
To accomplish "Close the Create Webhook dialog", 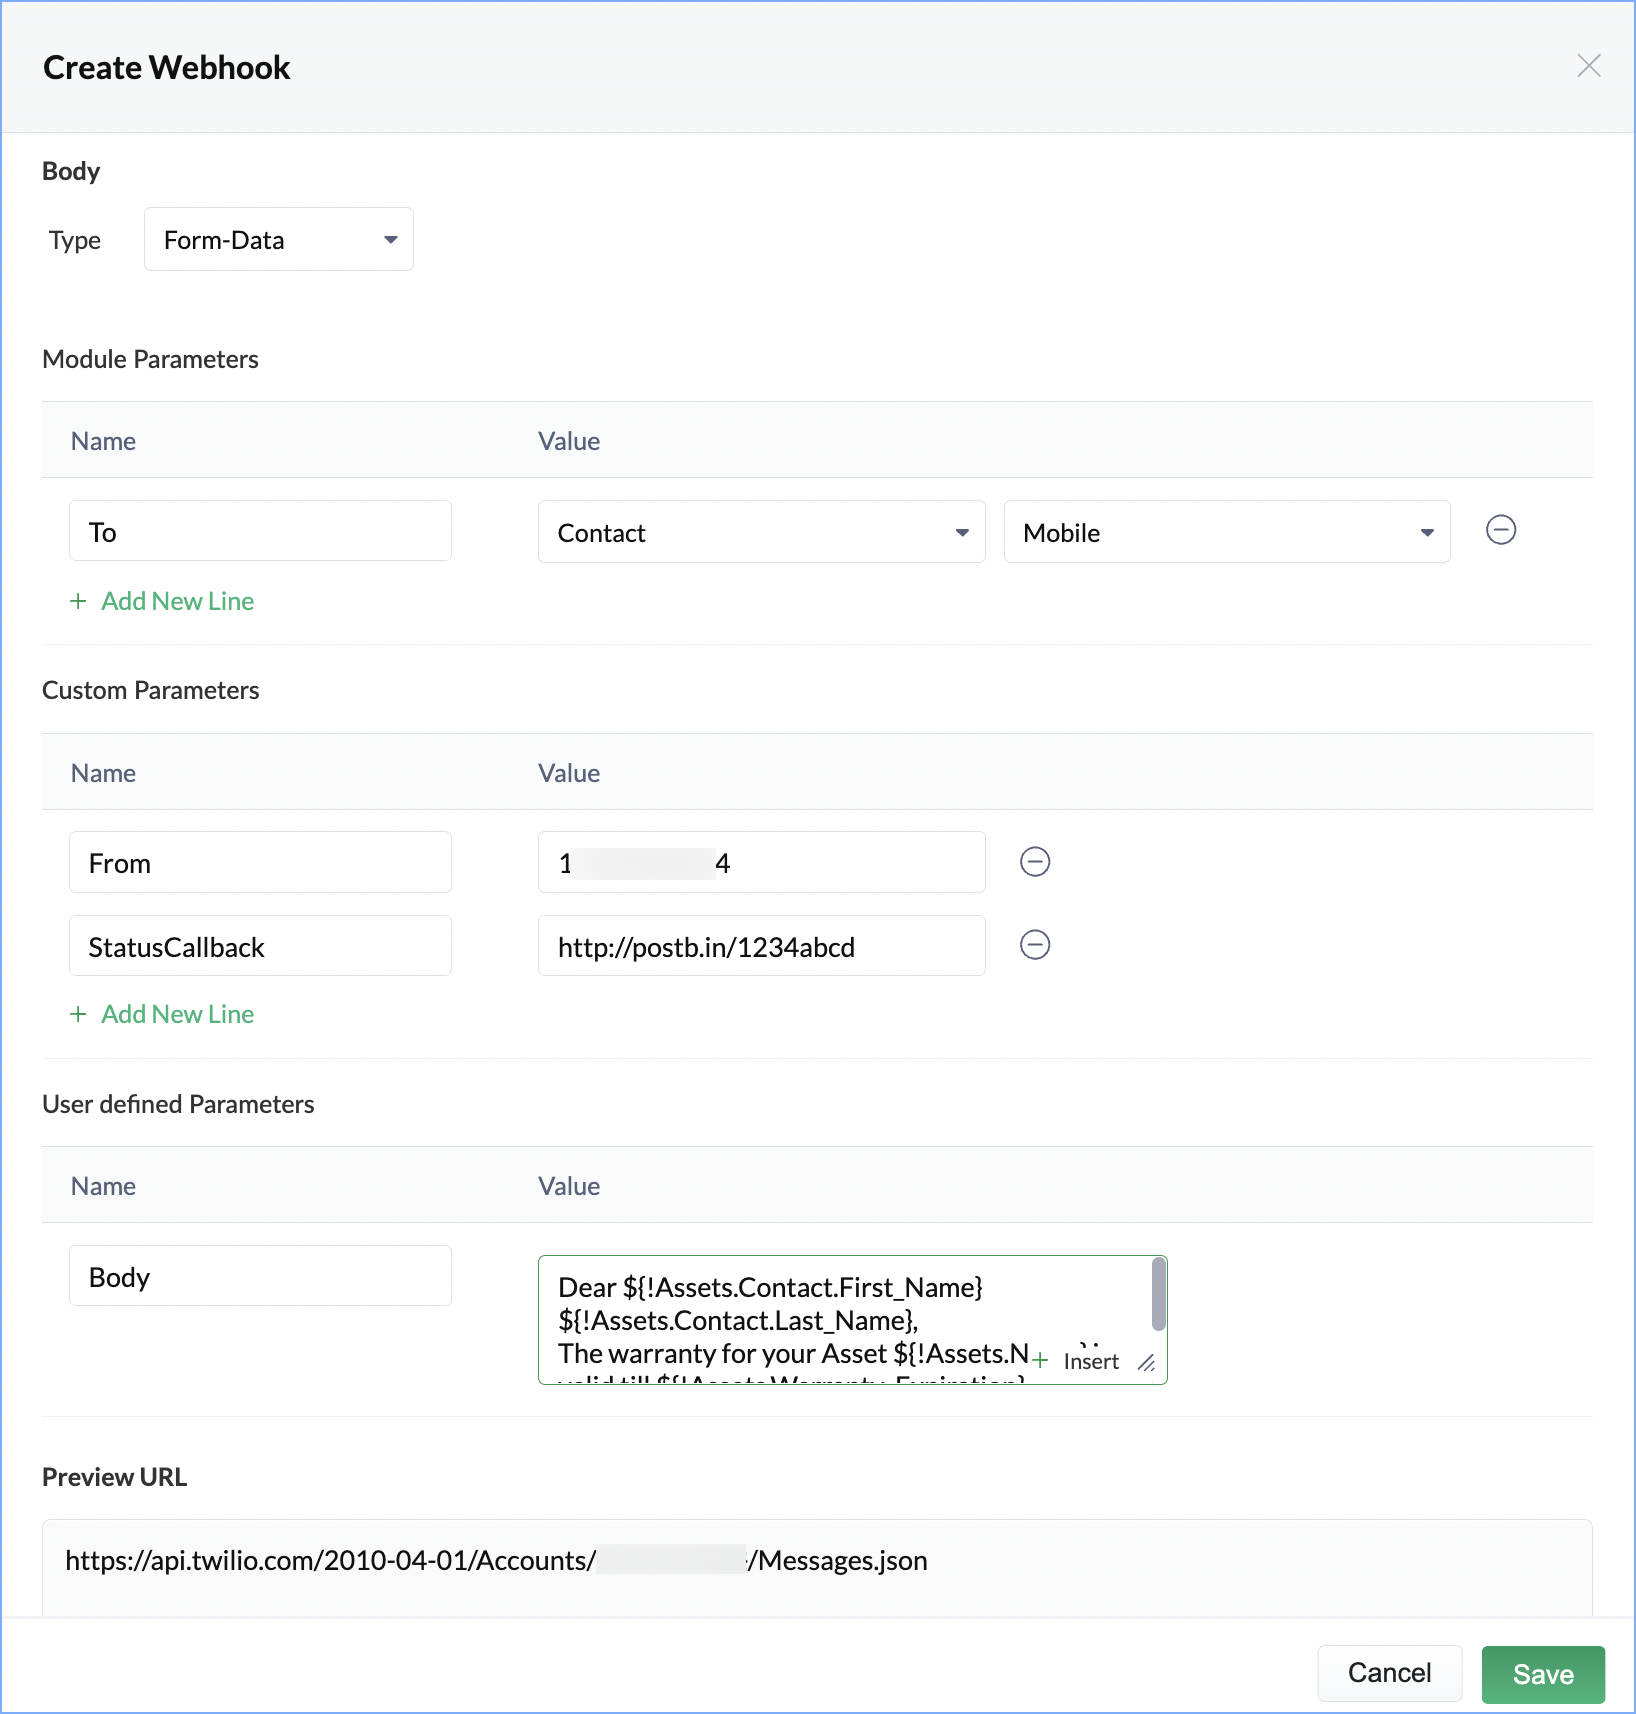I will (1588, 66).
